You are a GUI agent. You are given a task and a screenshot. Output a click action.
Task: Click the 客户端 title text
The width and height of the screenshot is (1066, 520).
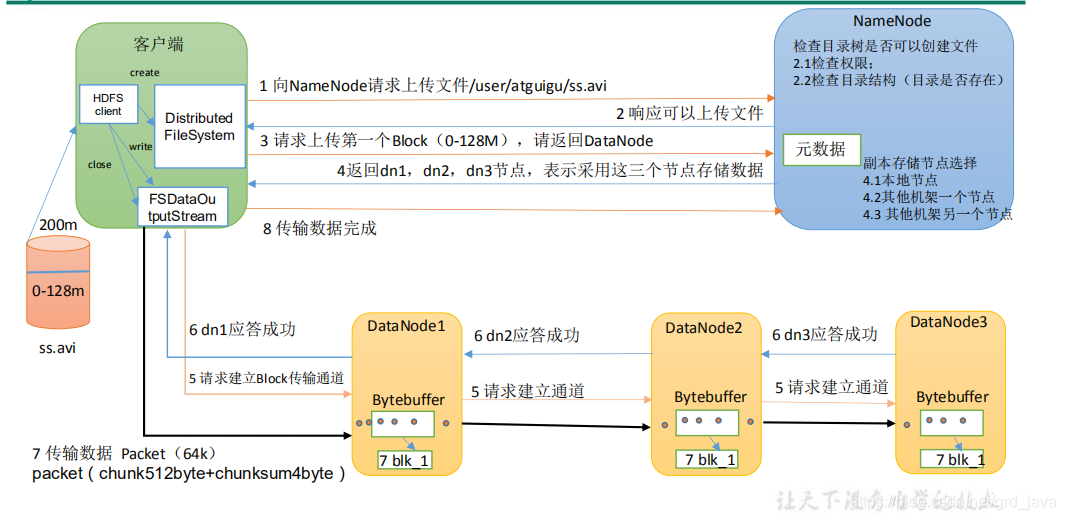158,46
